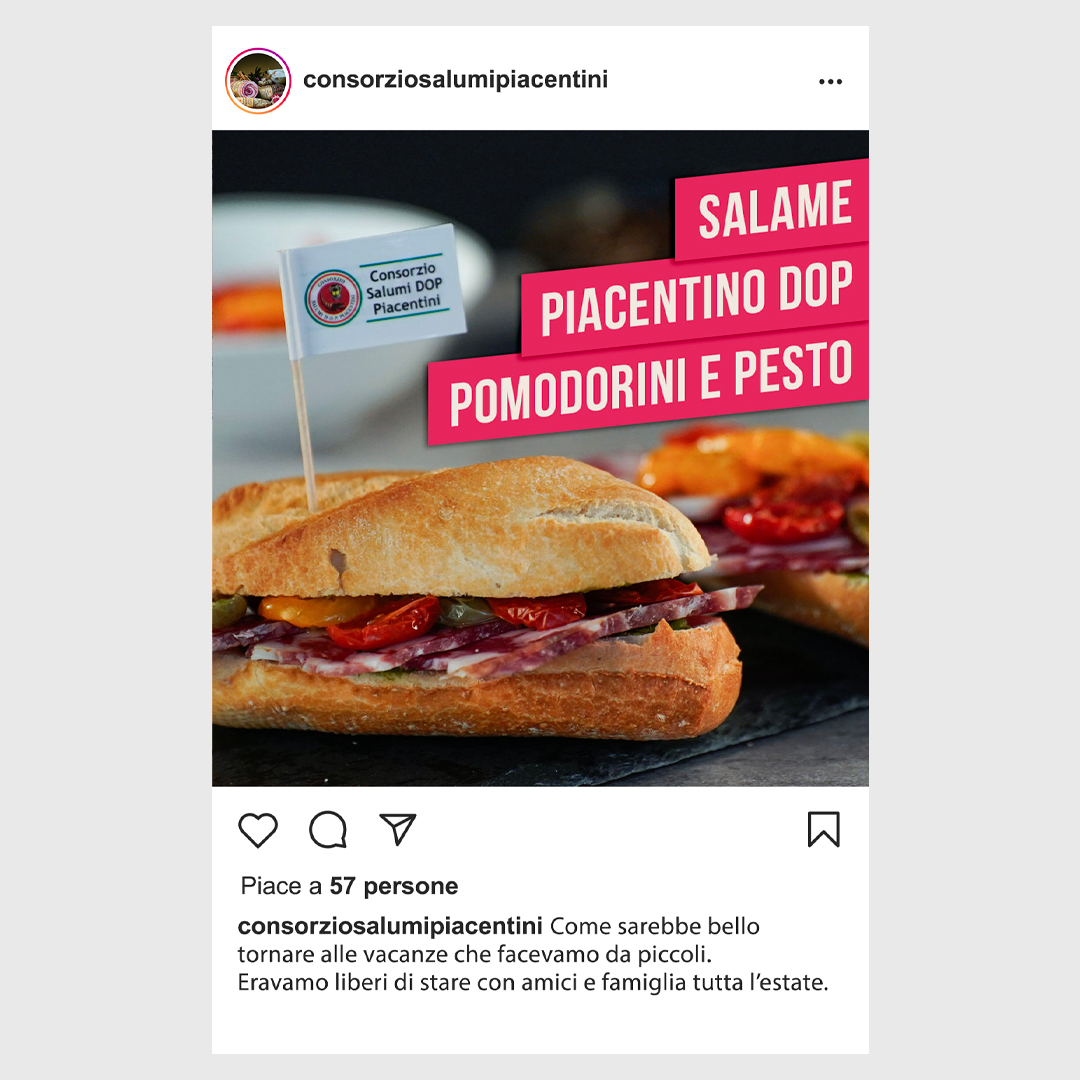Like the post with the heart icon
This screenshot has height=1080, width=1080.
click(258, 829)
